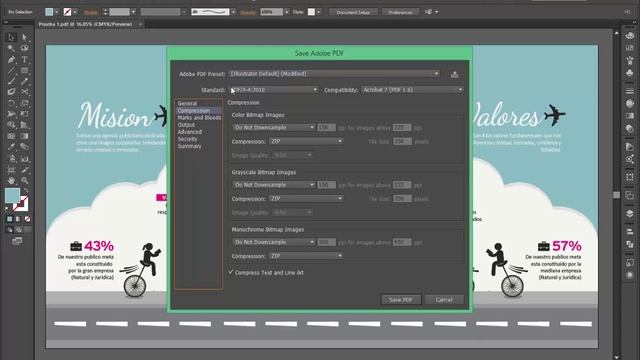Image resolution: width=640 pixels, height=360 pixels.
Task: Select the Scale tool
Action: click(25, 103)
